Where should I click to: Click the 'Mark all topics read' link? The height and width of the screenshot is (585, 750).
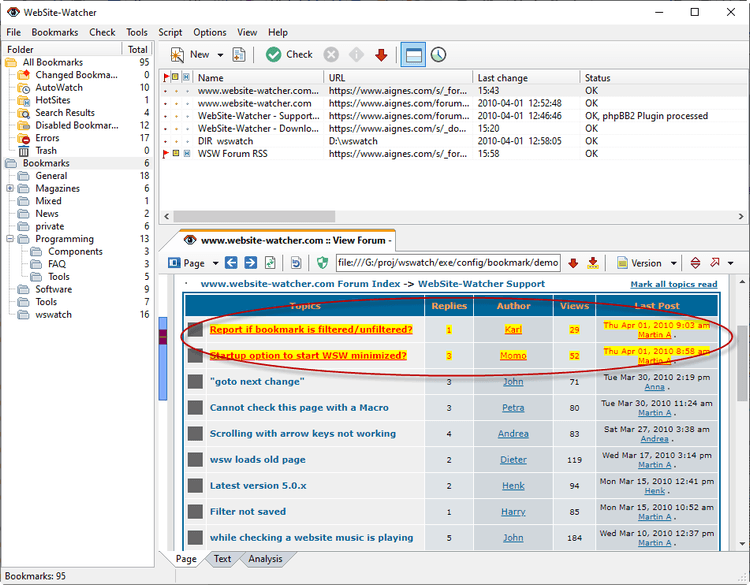click(x=673, y=284)
